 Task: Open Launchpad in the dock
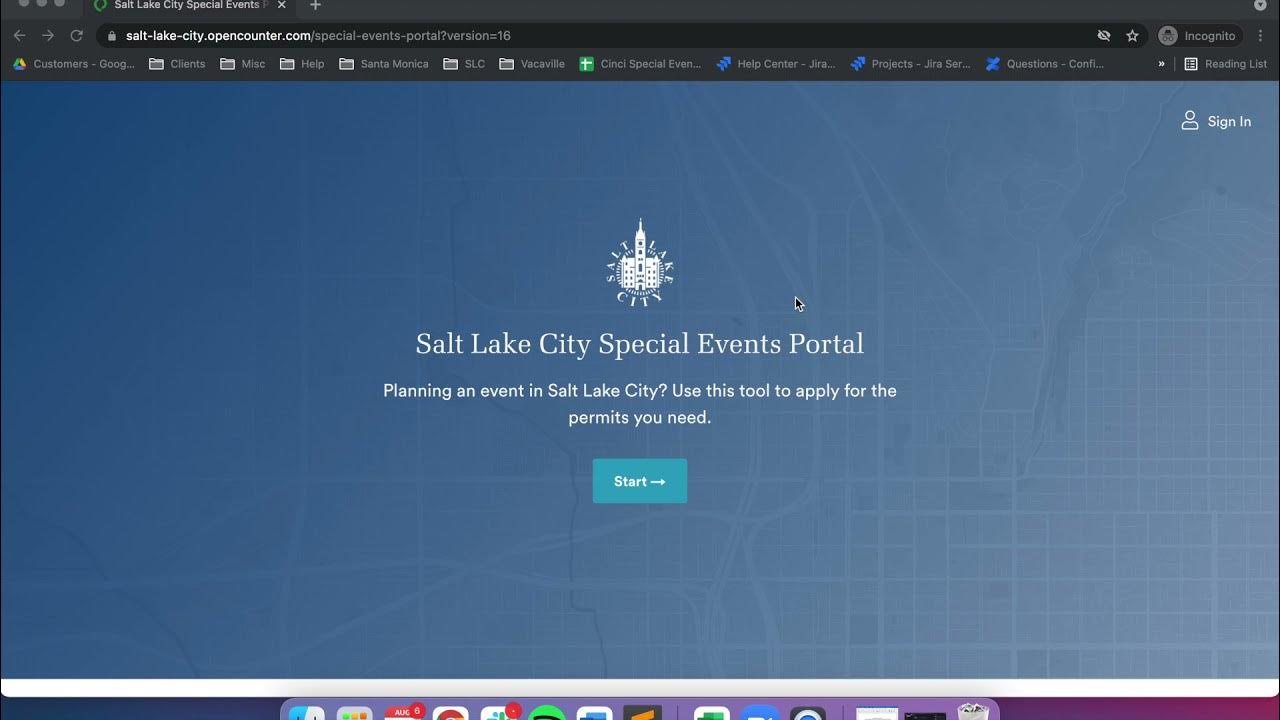[354, 713]
